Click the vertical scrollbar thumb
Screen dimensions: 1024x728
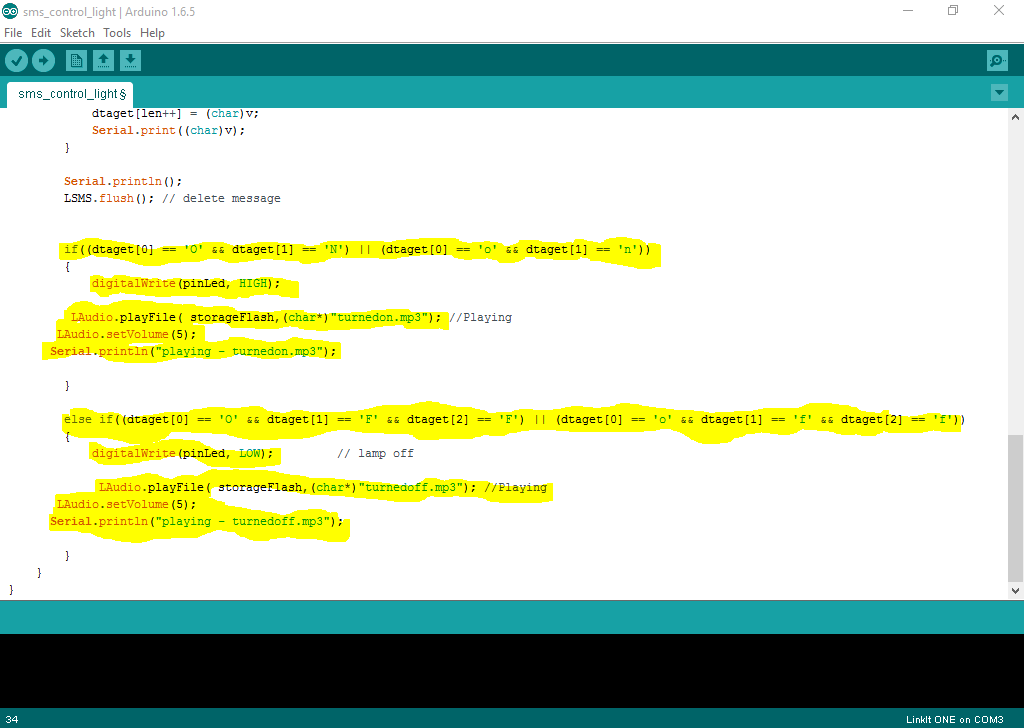[x=1015, y=508]
